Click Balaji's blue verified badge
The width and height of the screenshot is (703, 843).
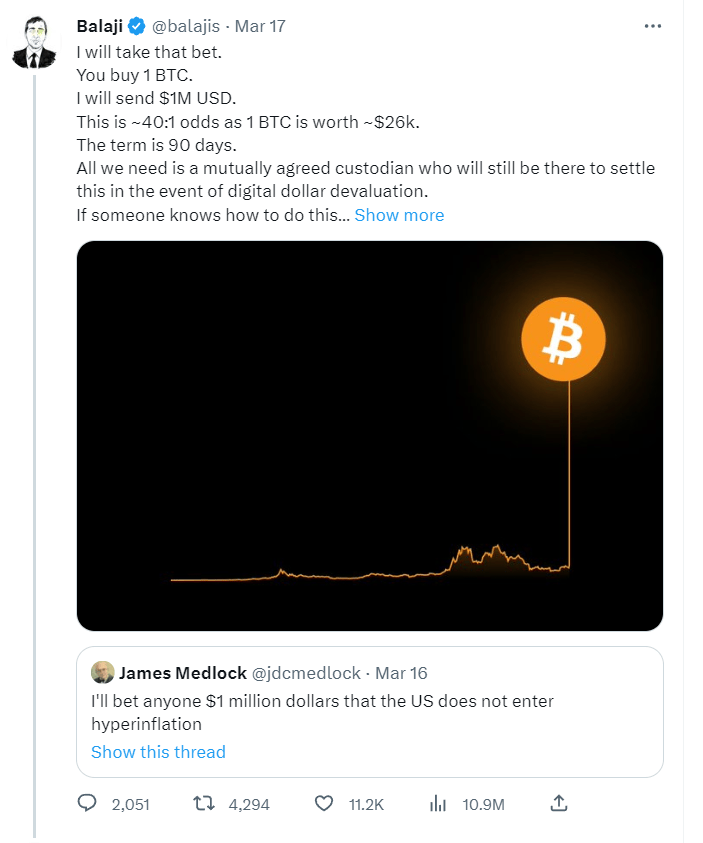pyautogui.click(x=136, y=25)
